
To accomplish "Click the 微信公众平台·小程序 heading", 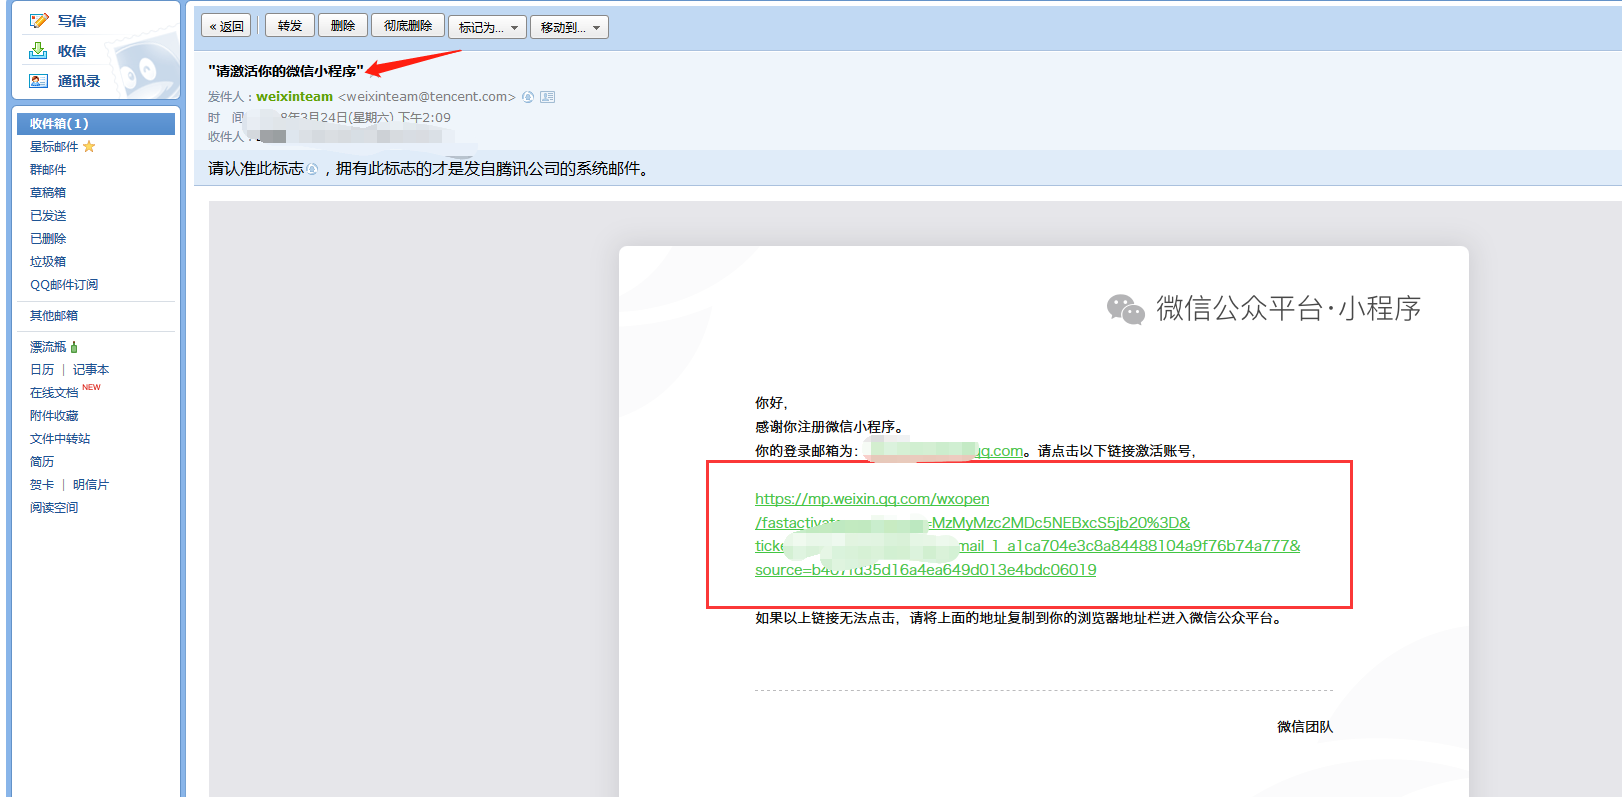I will (x=1289, y=309).
